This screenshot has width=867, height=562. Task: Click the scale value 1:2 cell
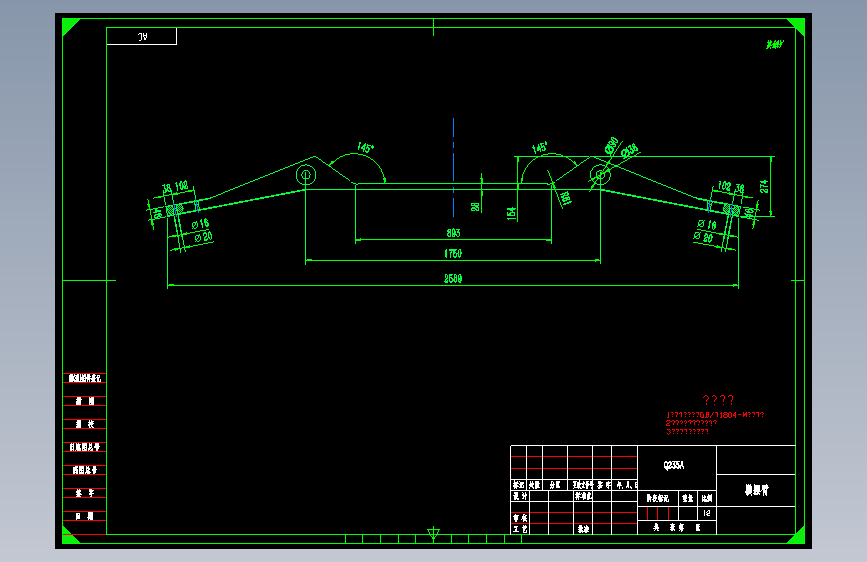[x=707, y=513]
